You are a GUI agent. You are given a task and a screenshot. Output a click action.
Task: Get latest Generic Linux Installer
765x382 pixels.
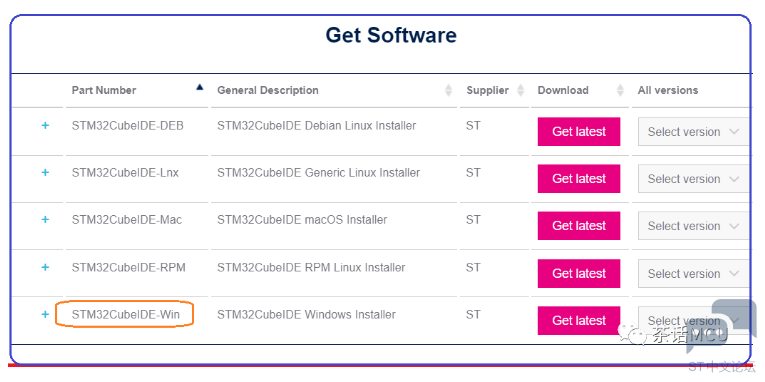[x=579, y=179]
